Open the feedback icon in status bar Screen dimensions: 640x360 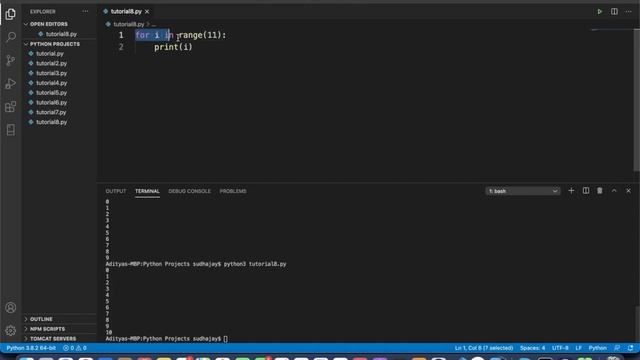tap(617, 348)
